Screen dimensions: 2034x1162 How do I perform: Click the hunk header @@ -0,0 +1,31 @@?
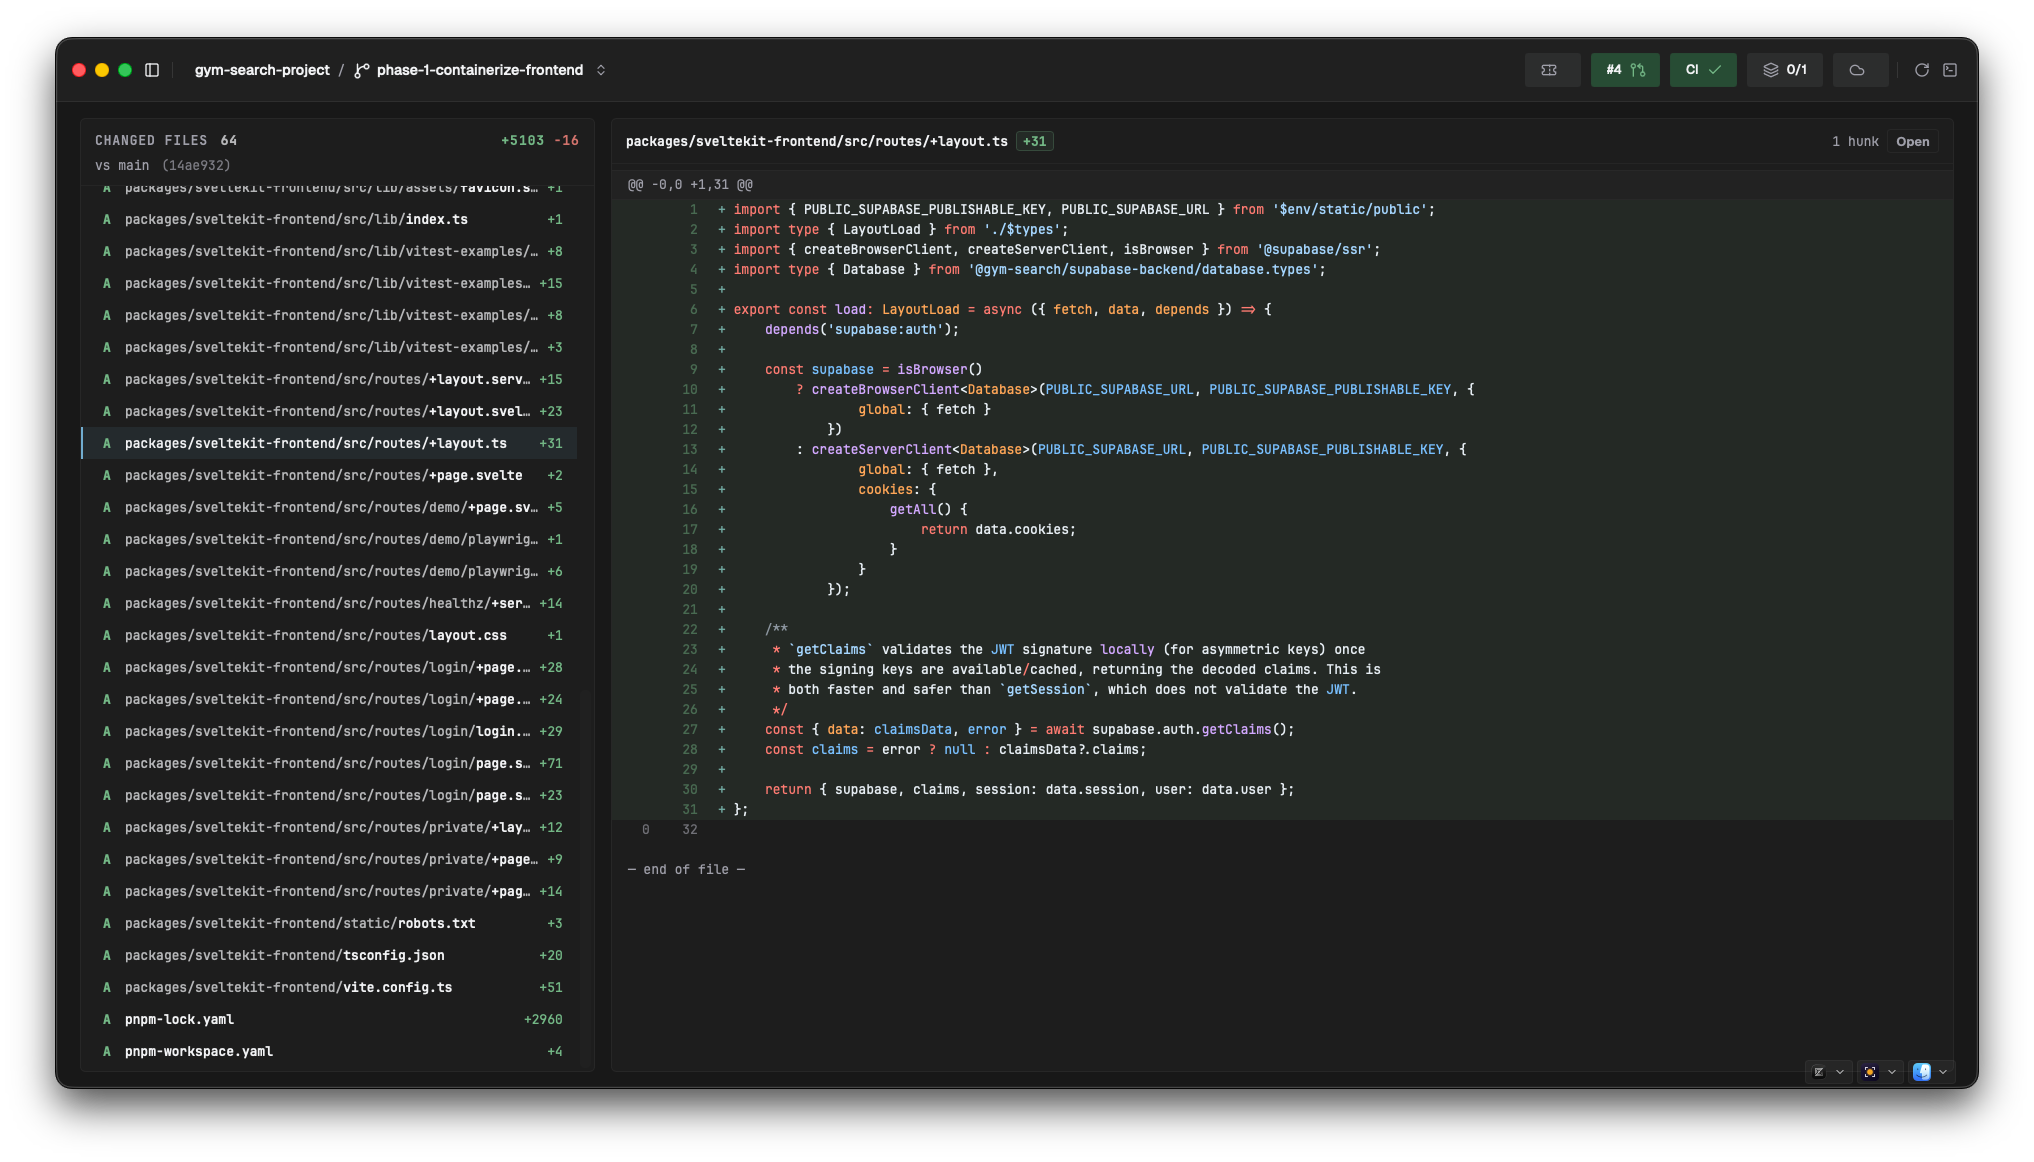[x=690, y=185]
